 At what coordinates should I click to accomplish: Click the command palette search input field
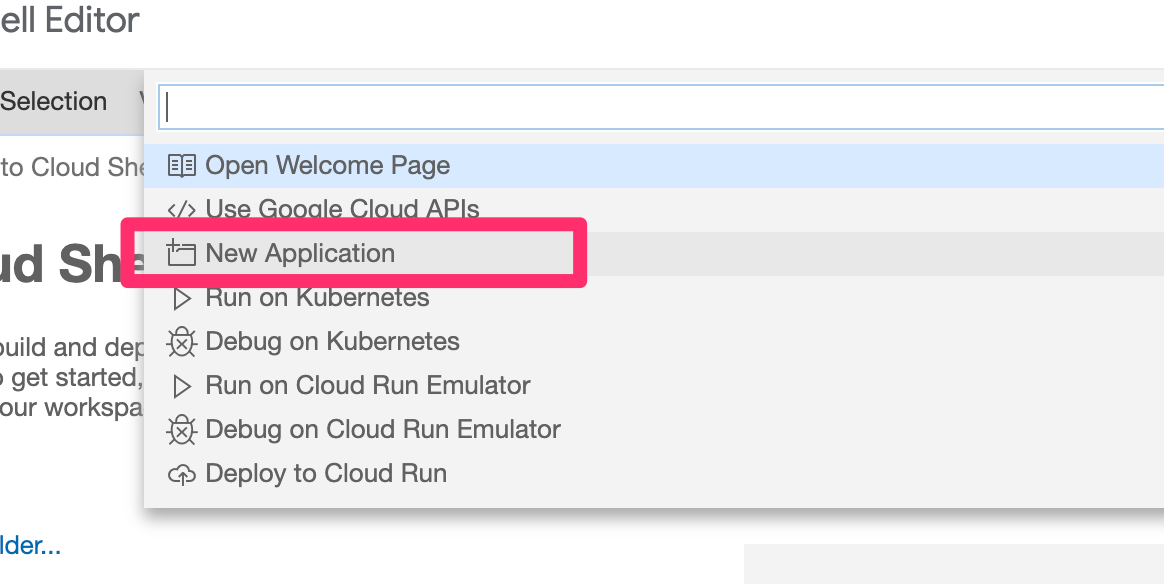(x=661, y=107)
